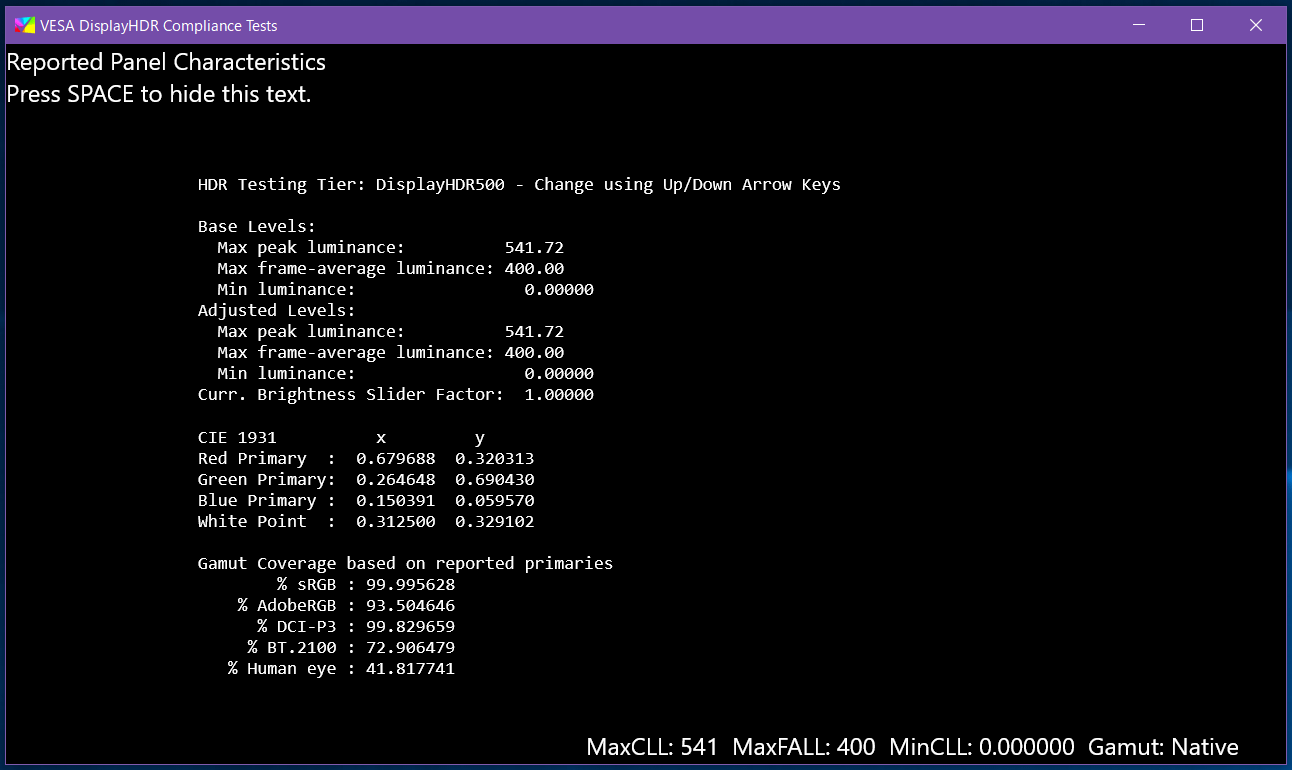Click the 'Base Levels:' label
The image size is (1292, 770).
257,227
